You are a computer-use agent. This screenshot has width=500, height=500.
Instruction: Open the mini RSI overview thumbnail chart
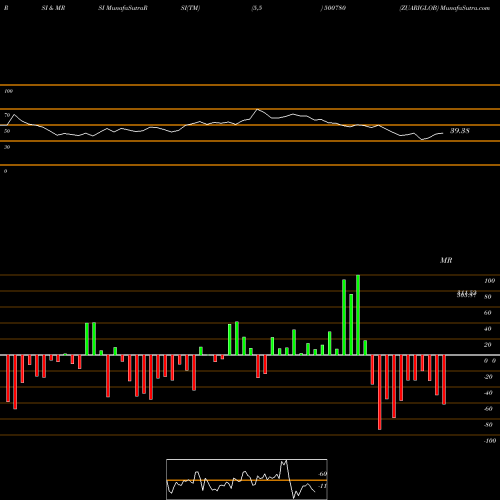click(247, 479)
